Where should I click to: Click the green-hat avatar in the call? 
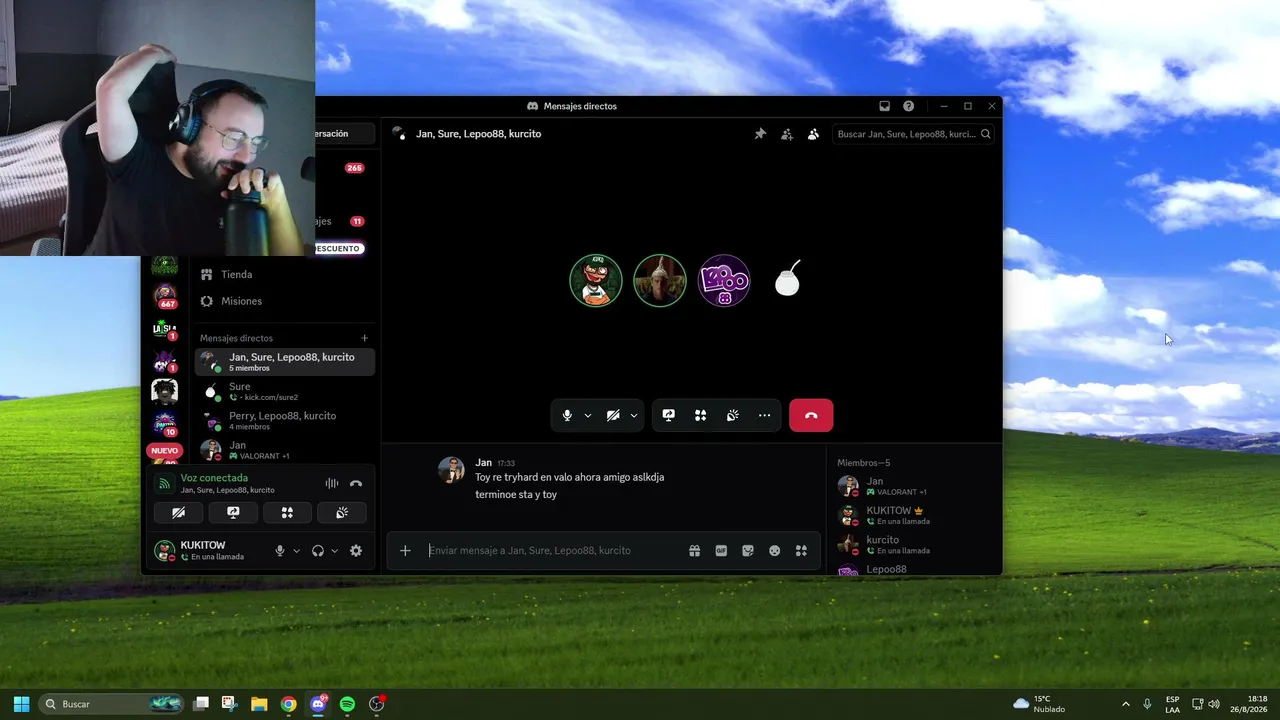click(x=596, y=280)
